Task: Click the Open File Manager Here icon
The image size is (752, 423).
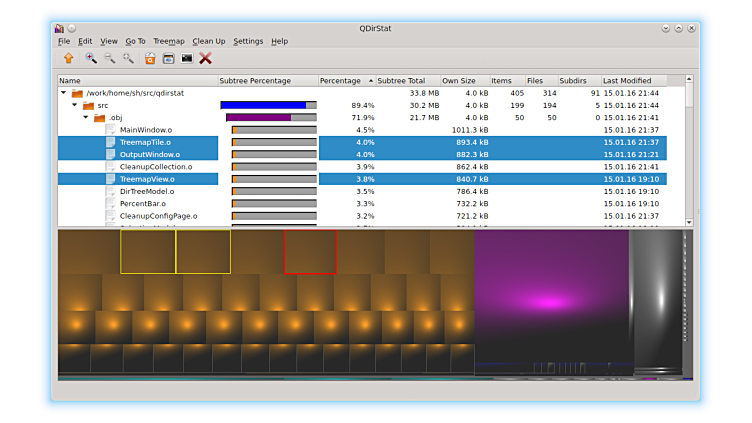Action: pos(150,58)
